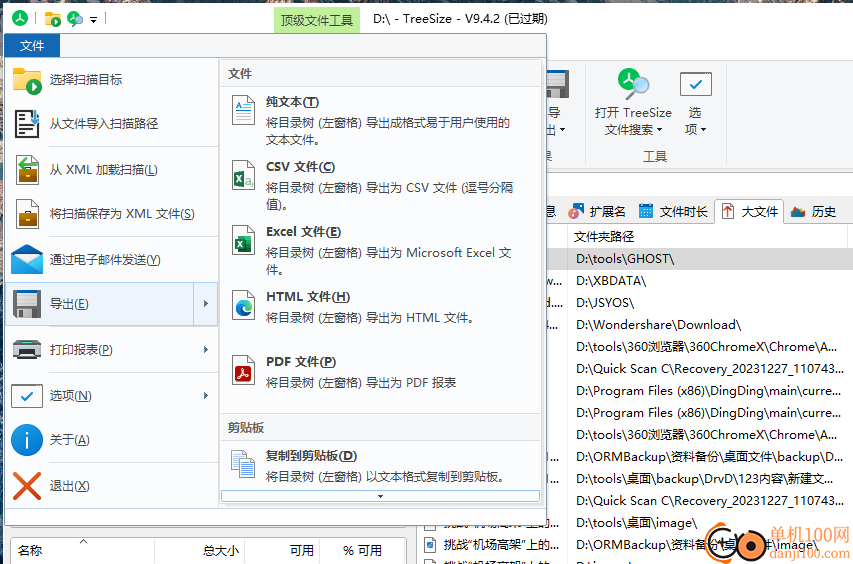Screen dimensions: 853x564
Task: Click the 导出 menu item
Action: click(x=100, y=304)
